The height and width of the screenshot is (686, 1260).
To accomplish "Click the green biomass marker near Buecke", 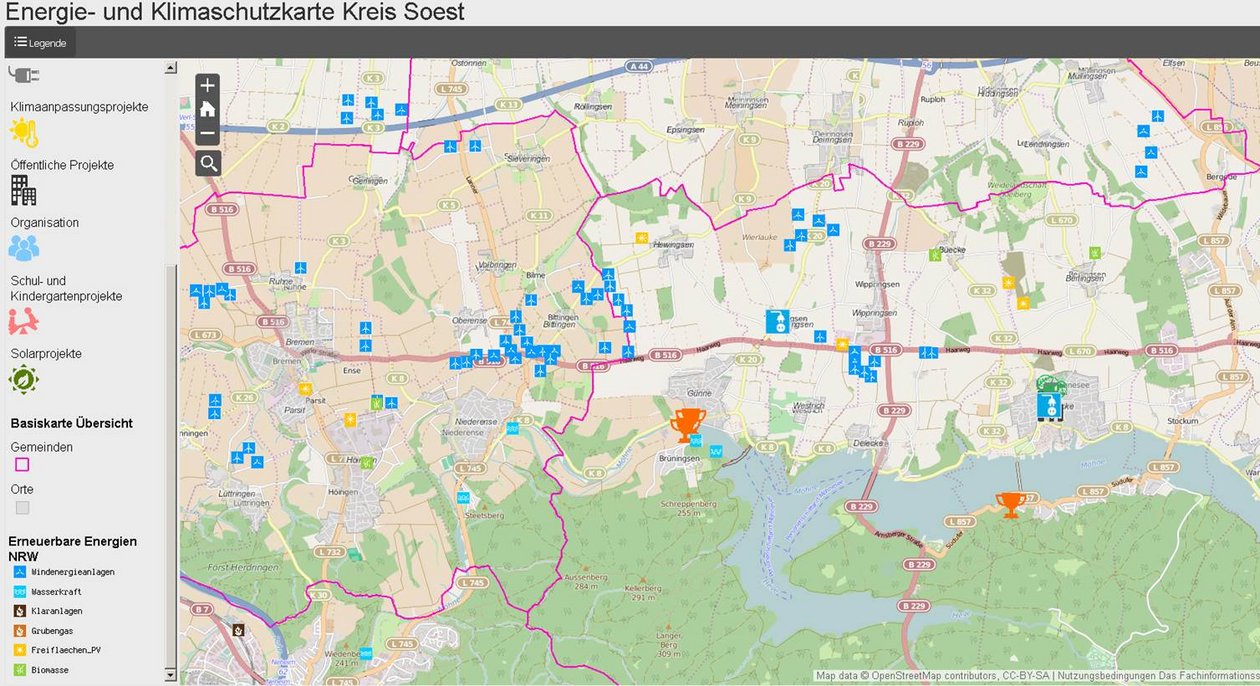I will tap(934, 255).
